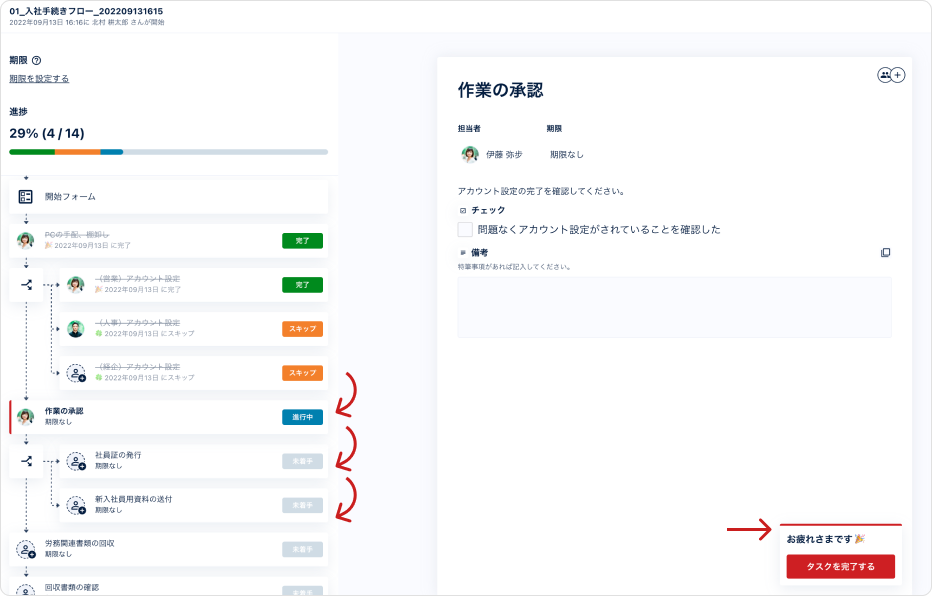Screen dimensions: 932x596
Task: Click the 進行中 status badge
Action: 303,417
